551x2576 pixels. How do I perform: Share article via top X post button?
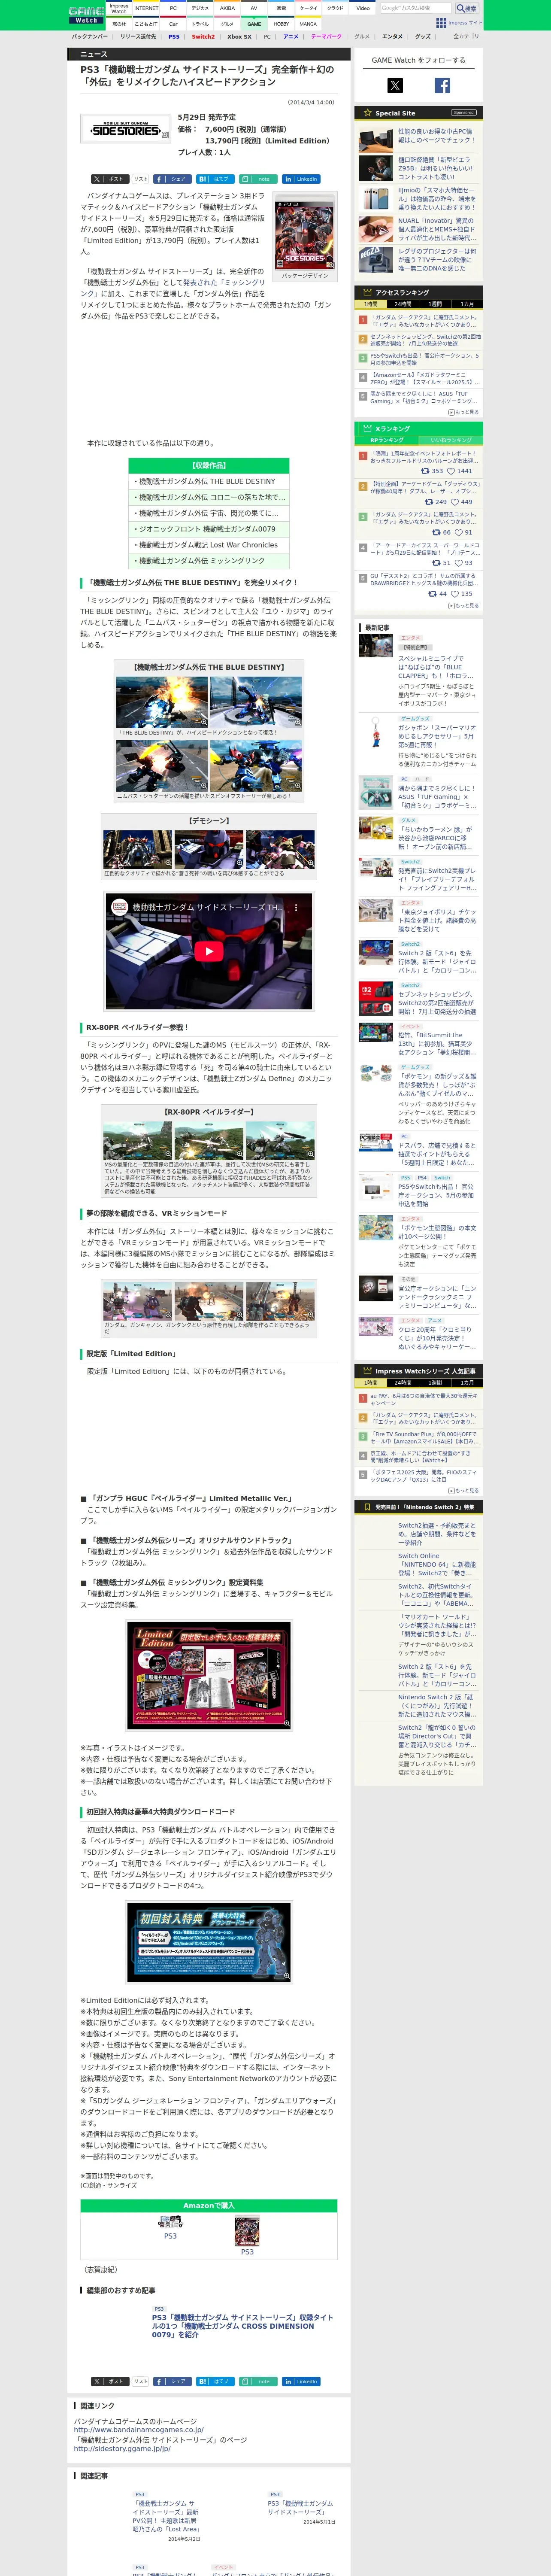pyautogui.click(x=110, y=179)
